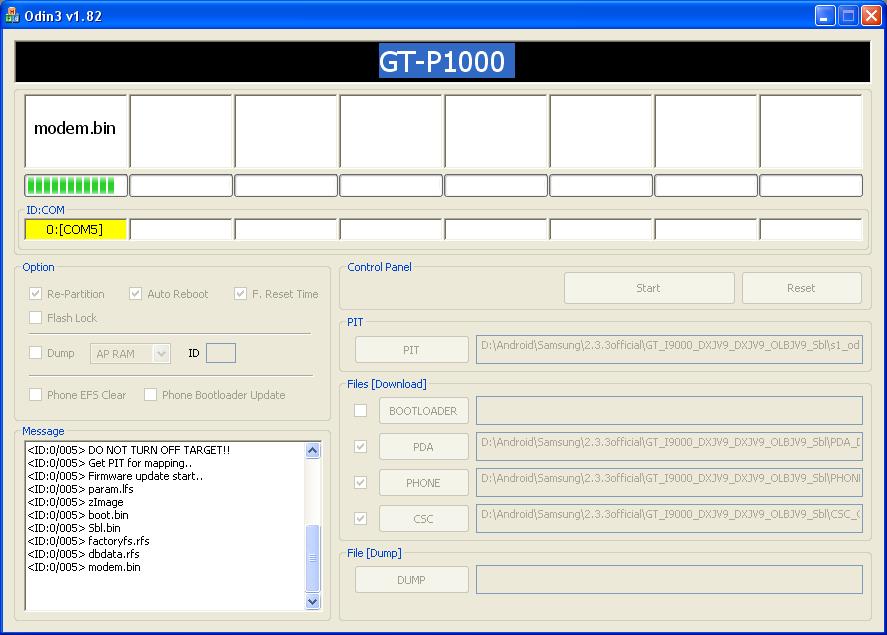Screen dimensions: 887x635
Task: Click the BOOTLOADER path field
Action: coord(669,411)
